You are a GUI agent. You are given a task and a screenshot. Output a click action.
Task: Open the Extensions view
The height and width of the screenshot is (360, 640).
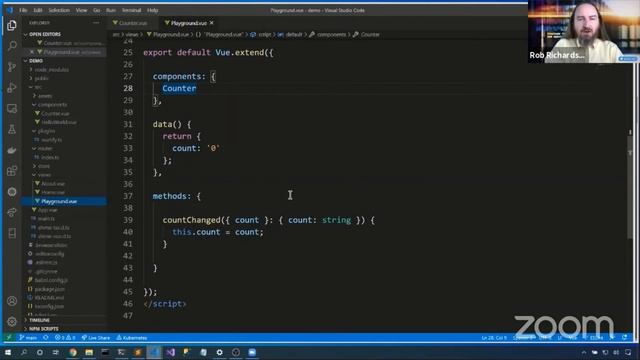click(12, 171)
